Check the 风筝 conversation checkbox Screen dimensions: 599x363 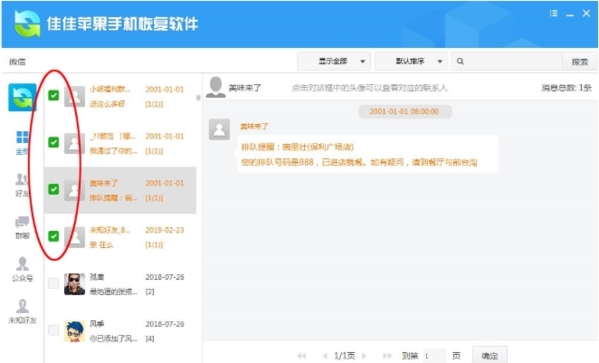[53, 330]
